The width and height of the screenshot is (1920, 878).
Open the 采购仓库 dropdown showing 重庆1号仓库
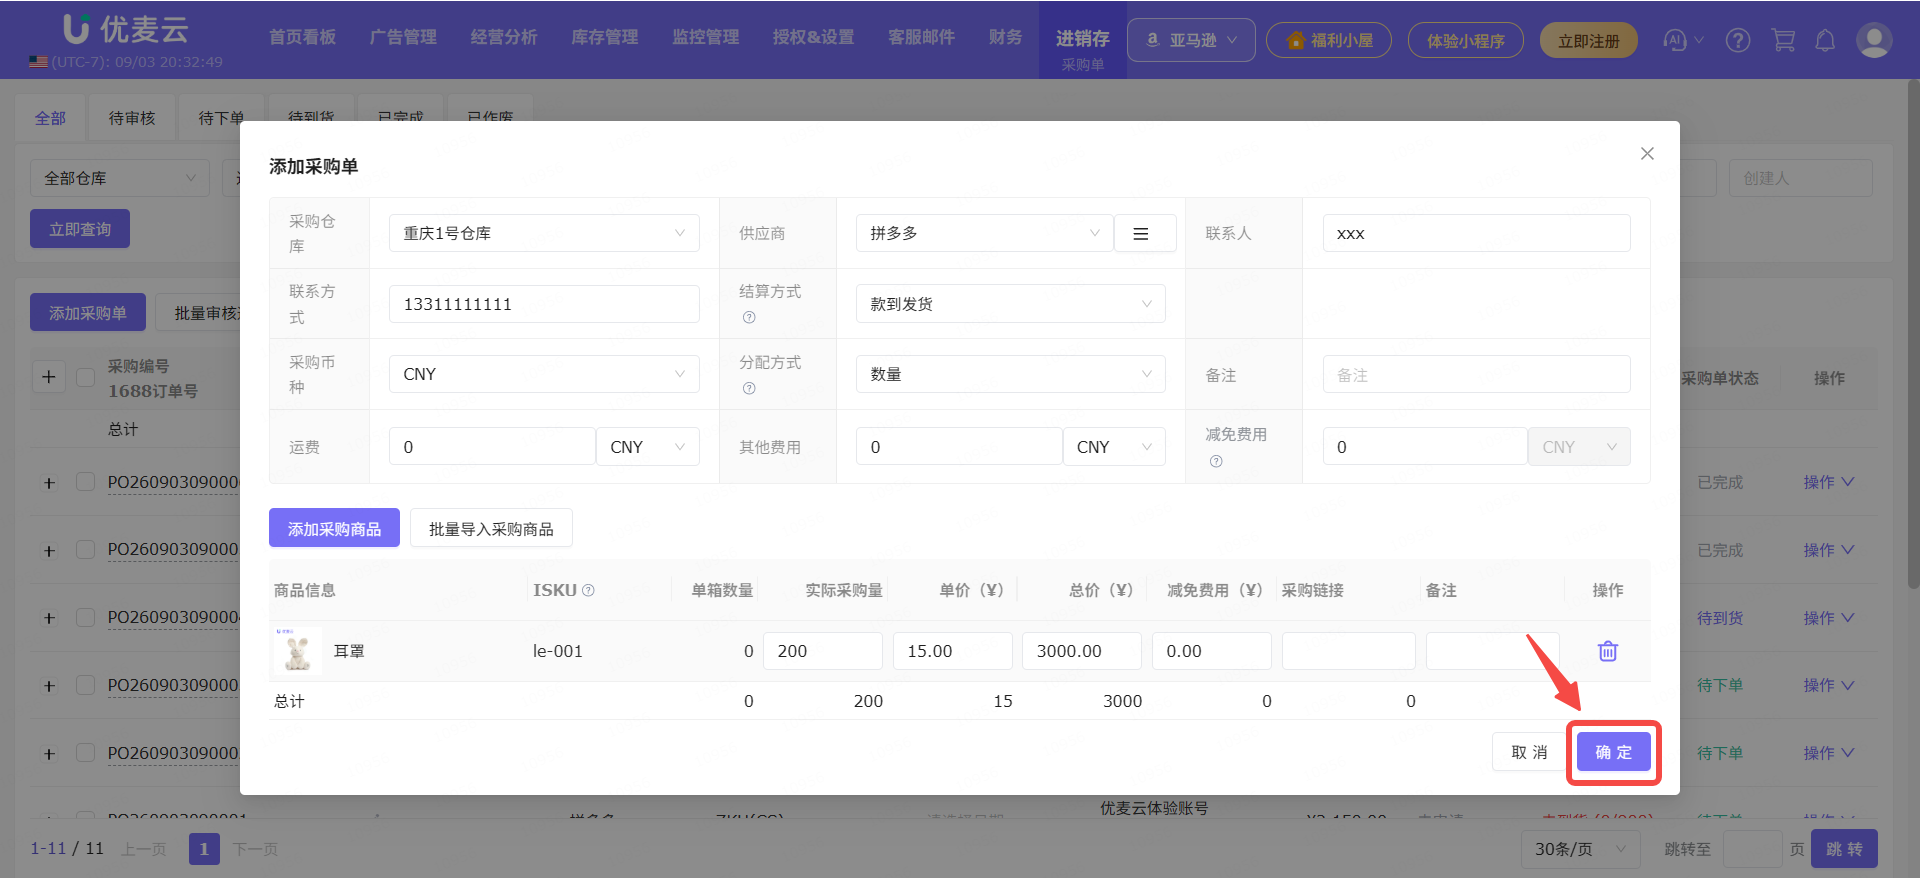(544, 233)
